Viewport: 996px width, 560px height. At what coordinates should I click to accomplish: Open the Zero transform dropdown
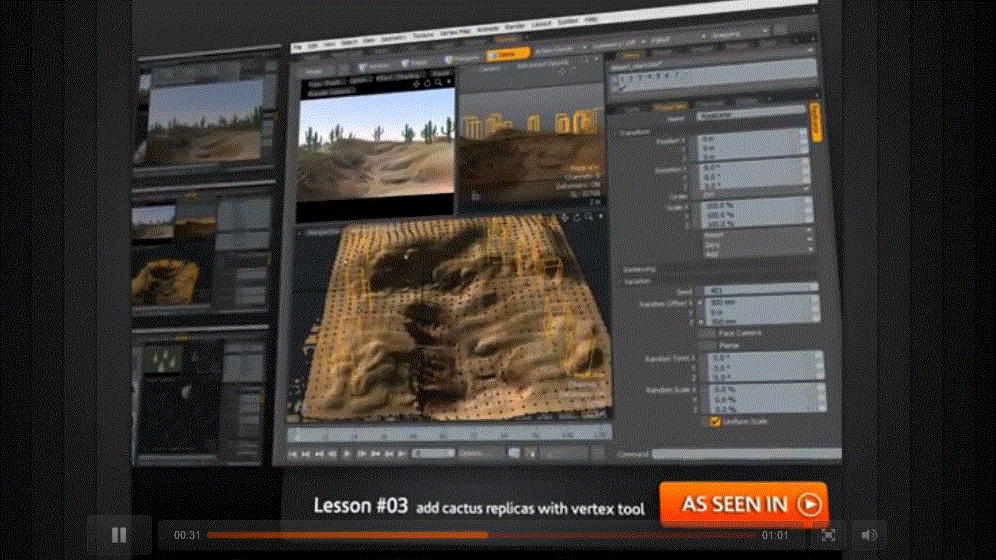[x=757, y=244]
